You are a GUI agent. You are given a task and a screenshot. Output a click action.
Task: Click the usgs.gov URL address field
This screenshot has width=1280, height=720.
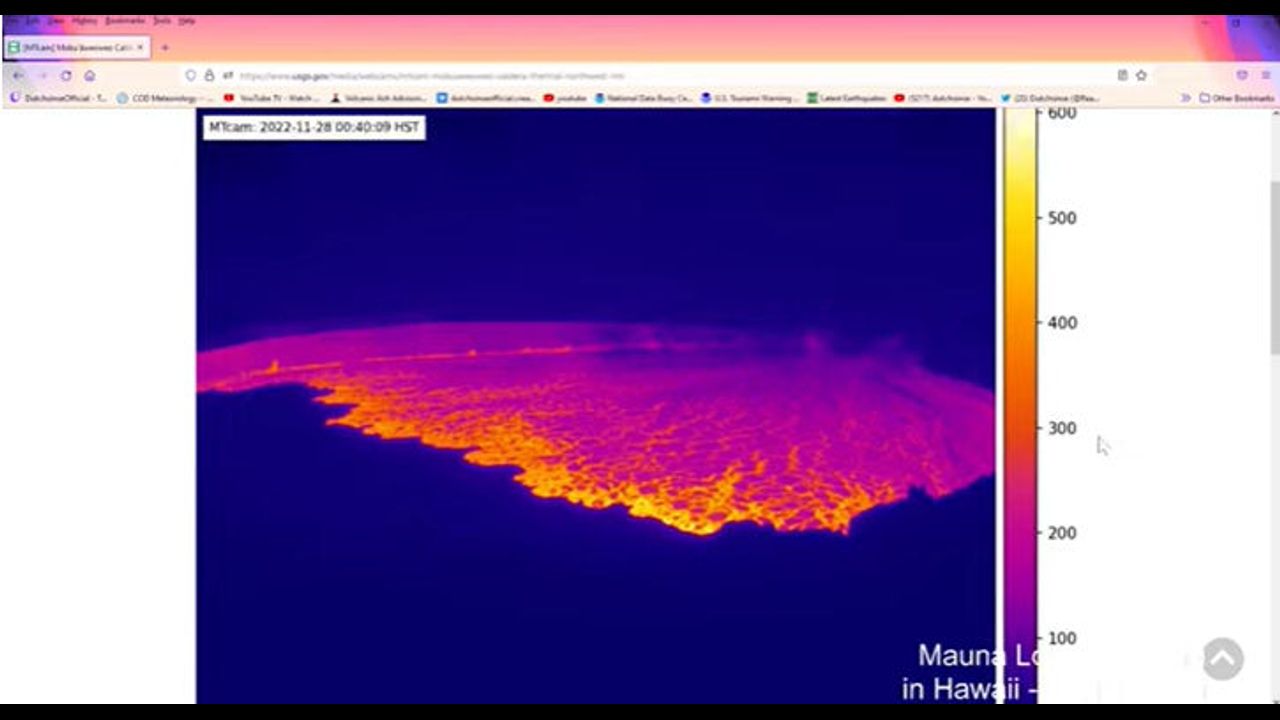click(600, 76)
